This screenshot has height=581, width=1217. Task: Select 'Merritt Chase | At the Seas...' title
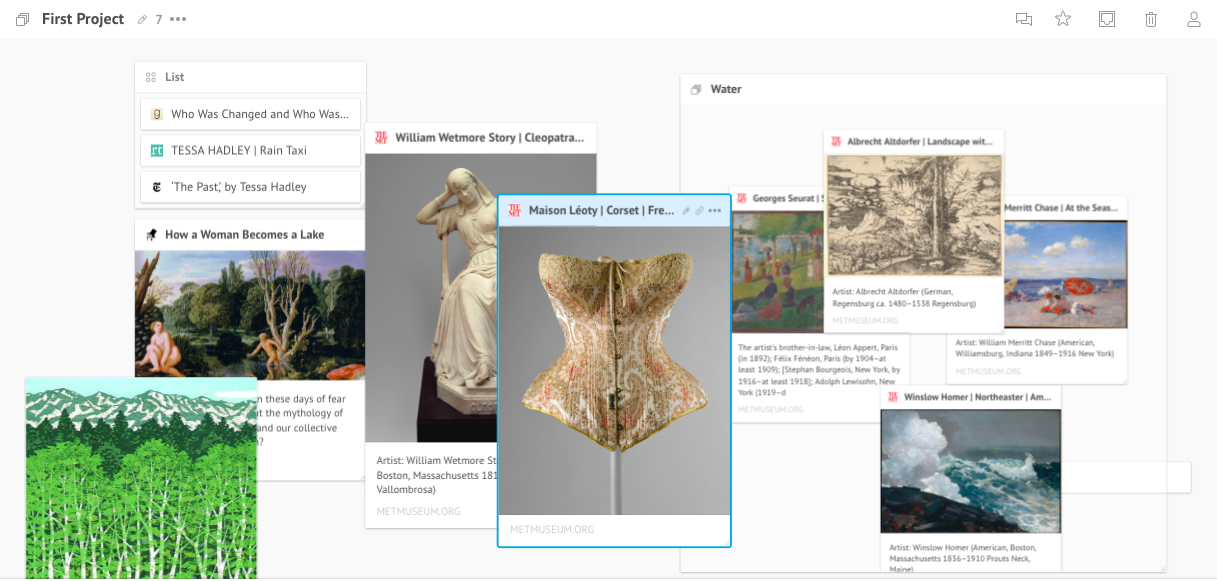pyautogui.click(x=1061, y=207)
